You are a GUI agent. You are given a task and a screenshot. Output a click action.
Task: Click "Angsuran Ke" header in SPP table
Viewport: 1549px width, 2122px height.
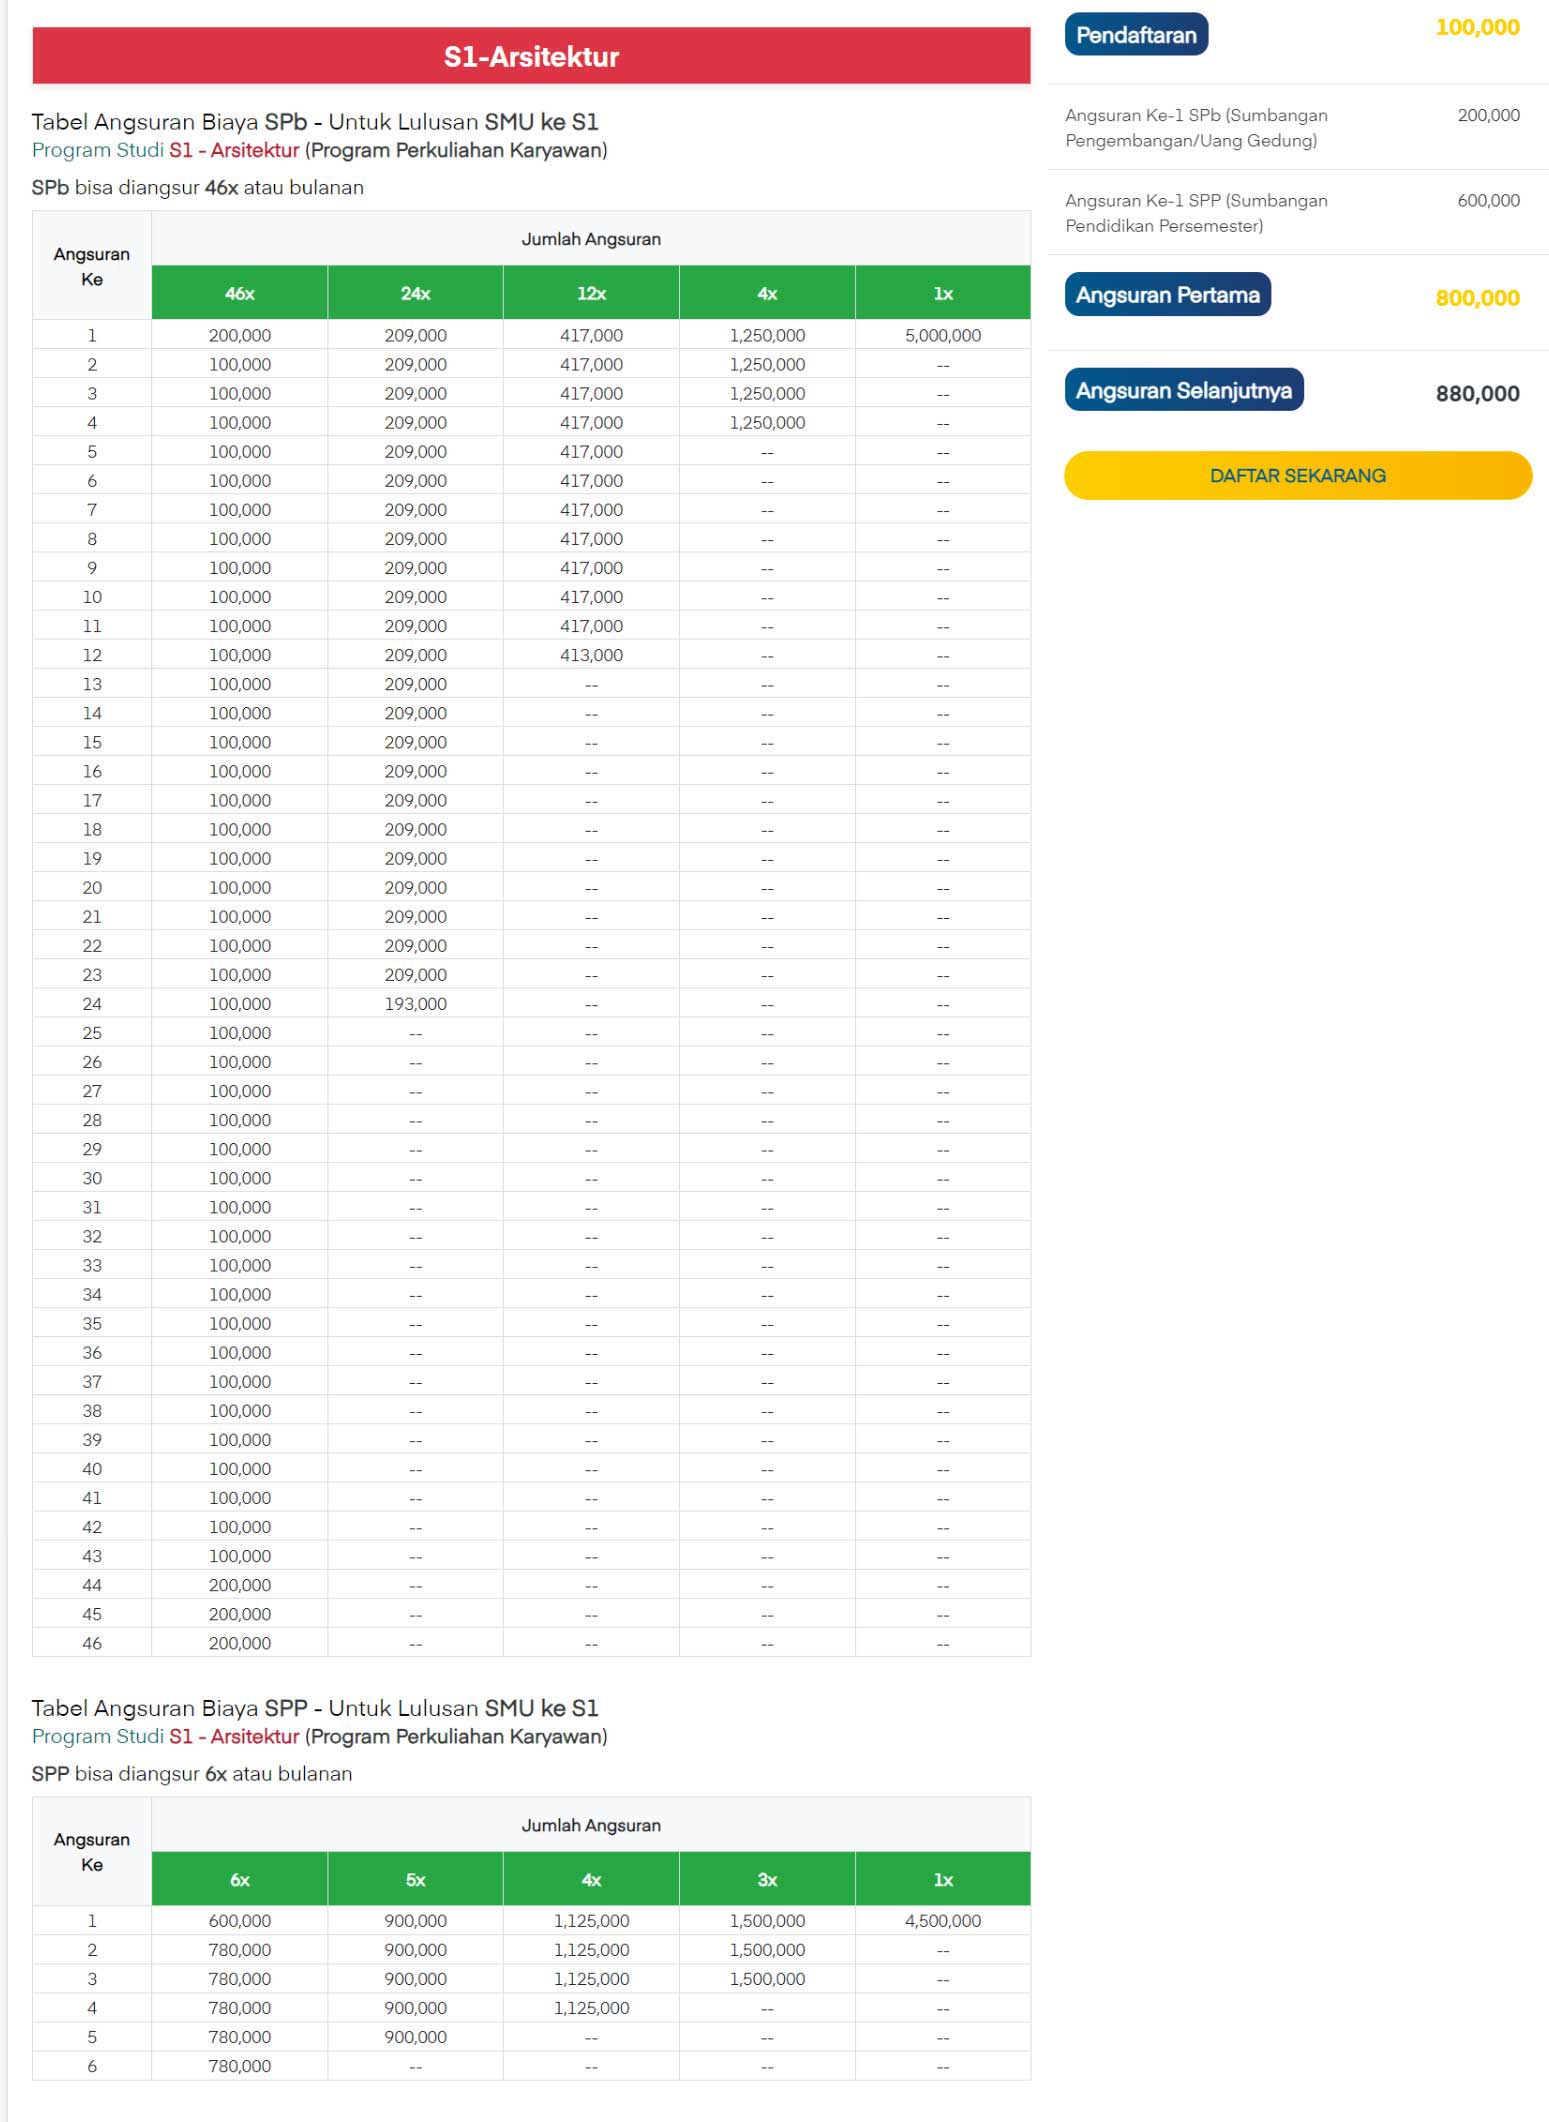92,1852
